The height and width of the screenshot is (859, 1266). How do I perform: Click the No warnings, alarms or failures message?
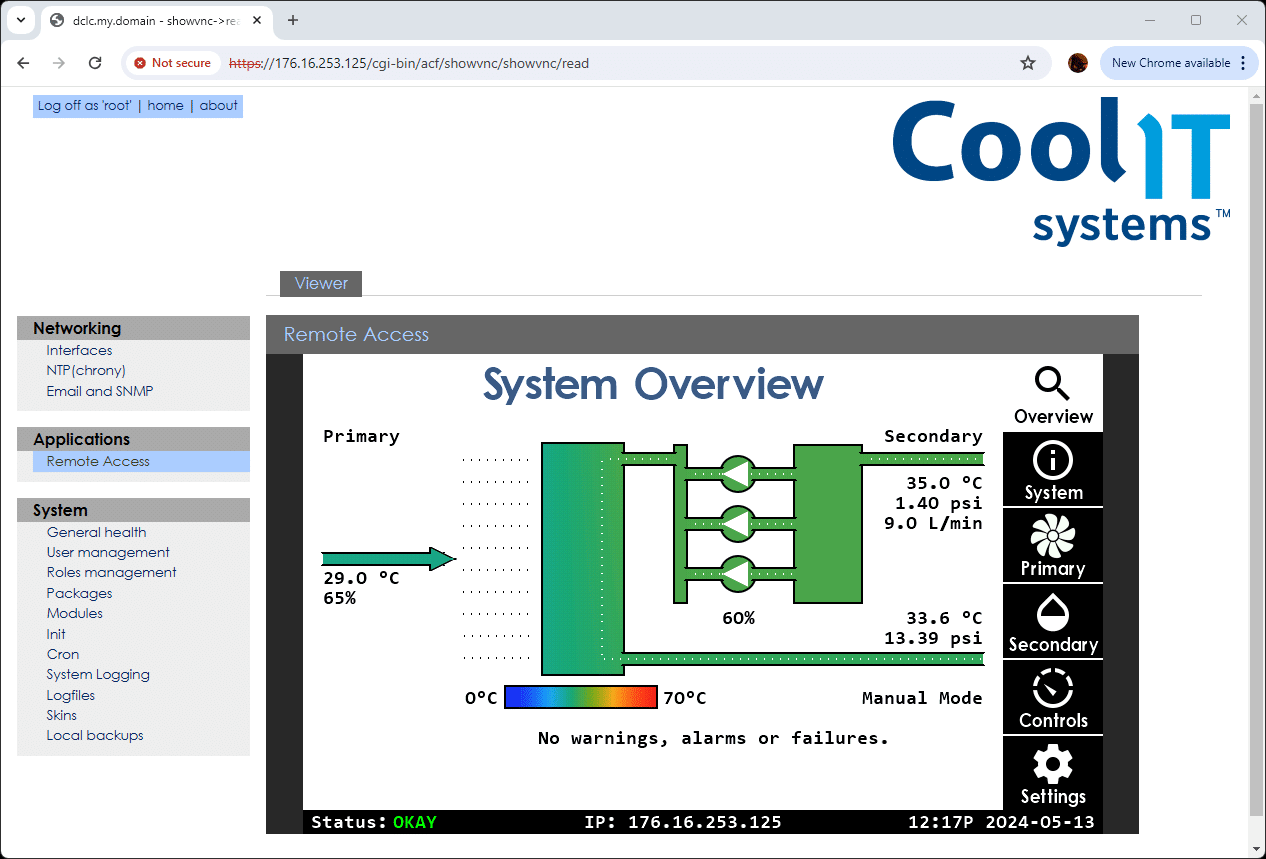point(713,738)
